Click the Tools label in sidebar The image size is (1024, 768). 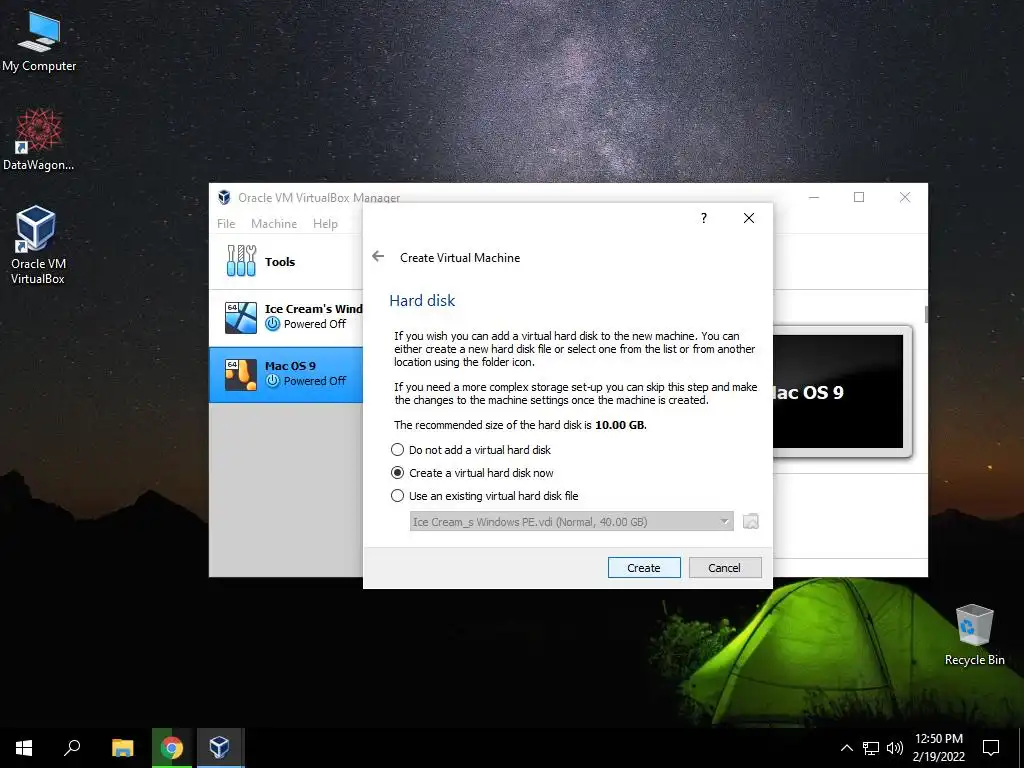280,261
